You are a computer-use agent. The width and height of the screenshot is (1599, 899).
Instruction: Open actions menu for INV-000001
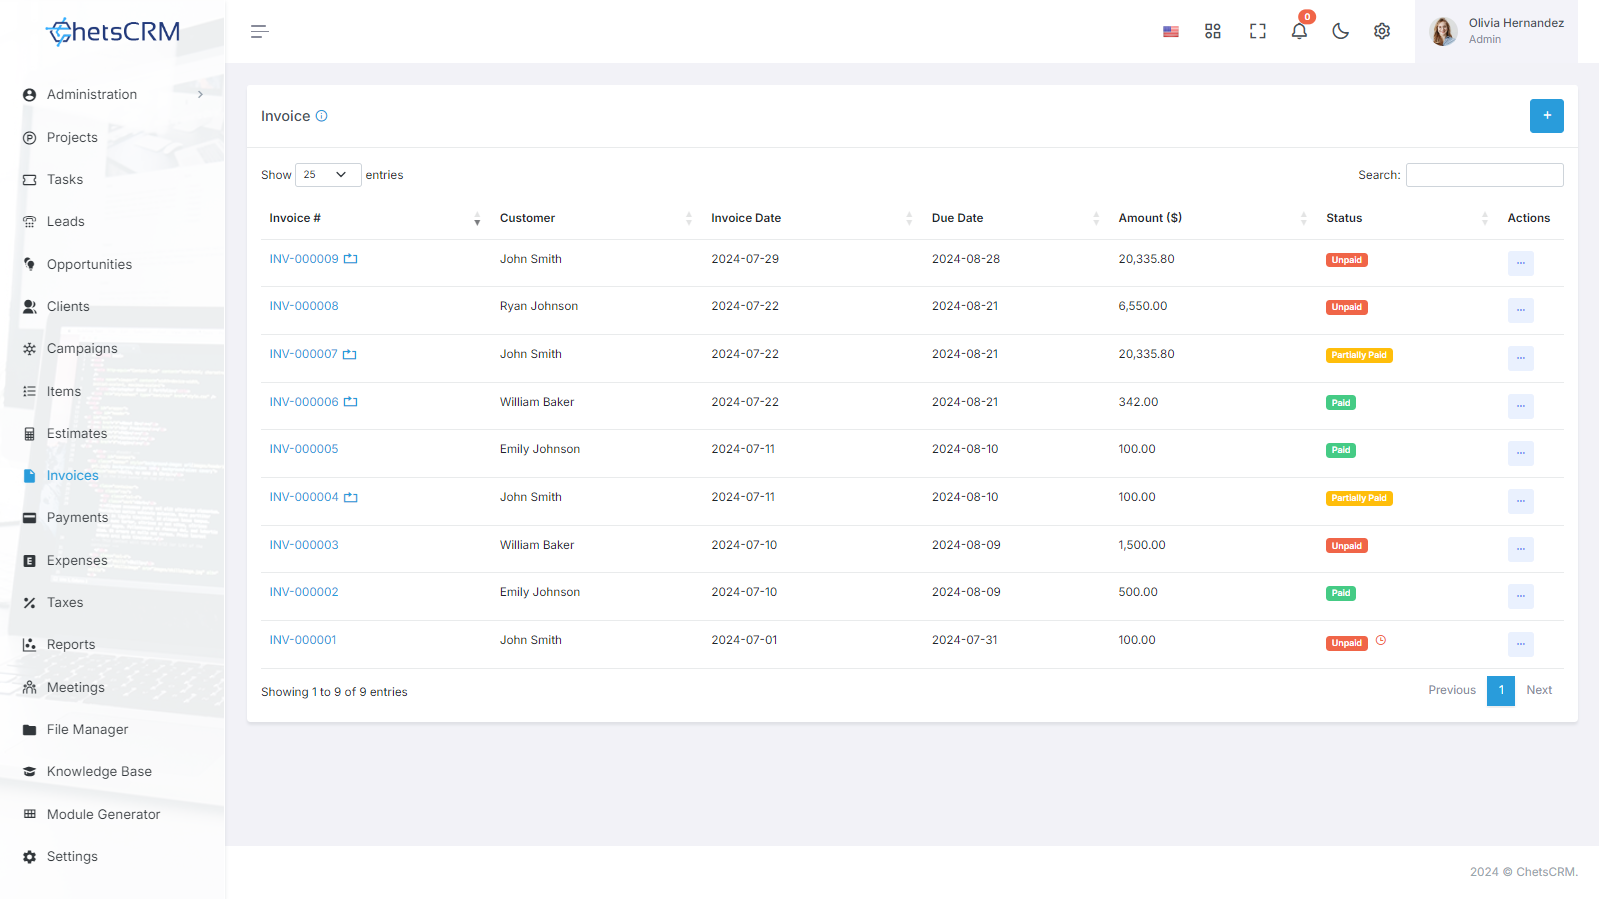pyautogui.click(x=1521, y=644)
